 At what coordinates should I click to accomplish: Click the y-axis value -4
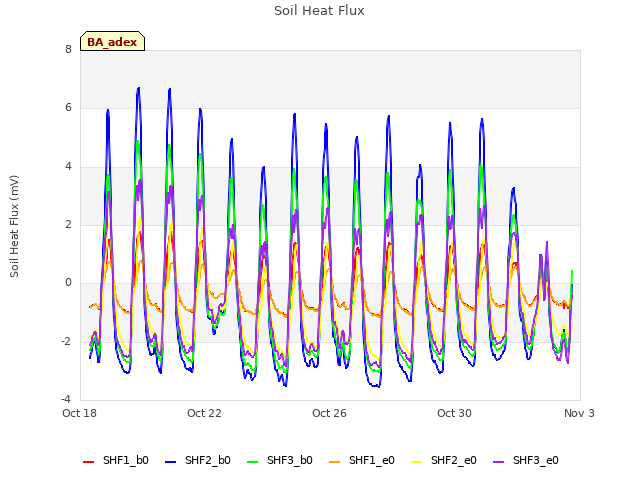(x=66, y=399)
